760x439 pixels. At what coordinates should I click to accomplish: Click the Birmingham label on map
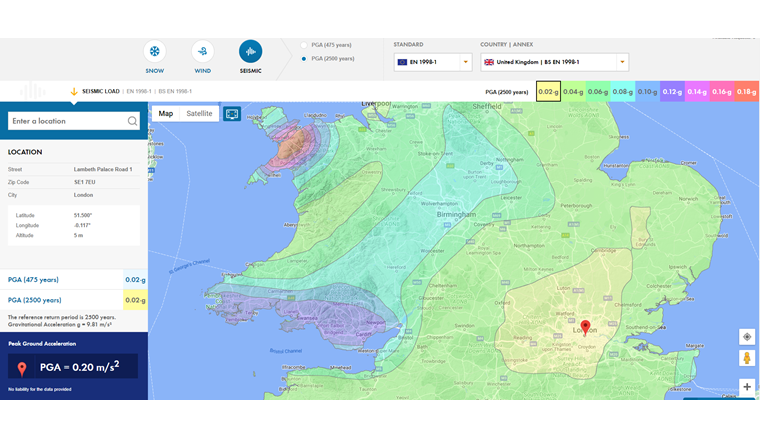coord(456,214)
